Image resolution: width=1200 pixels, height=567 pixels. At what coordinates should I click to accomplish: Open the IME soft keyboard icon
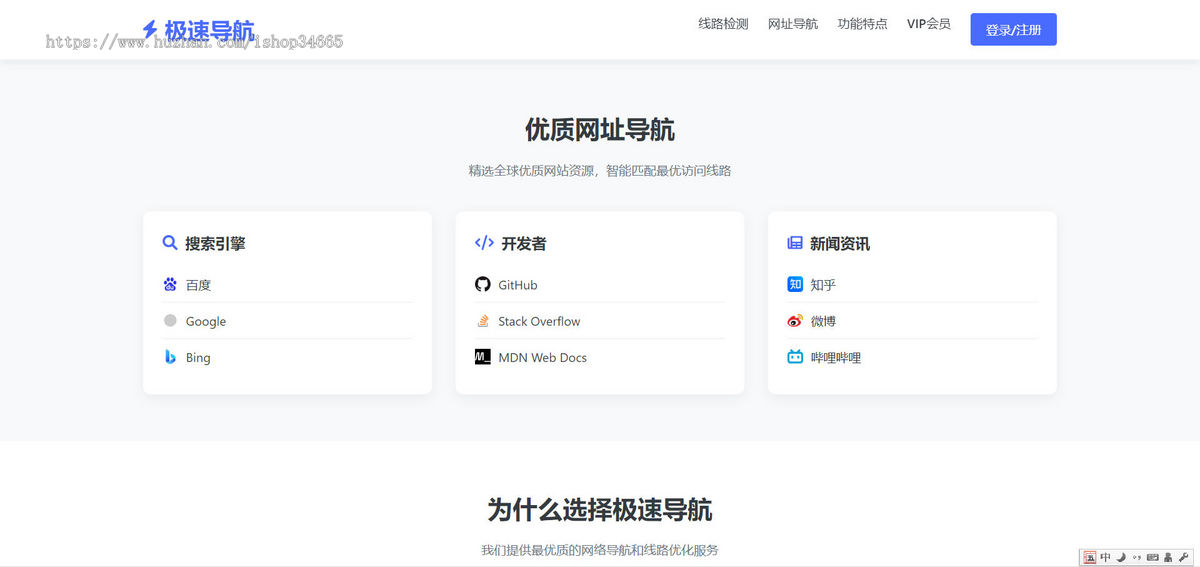[x=1152, y=557]
